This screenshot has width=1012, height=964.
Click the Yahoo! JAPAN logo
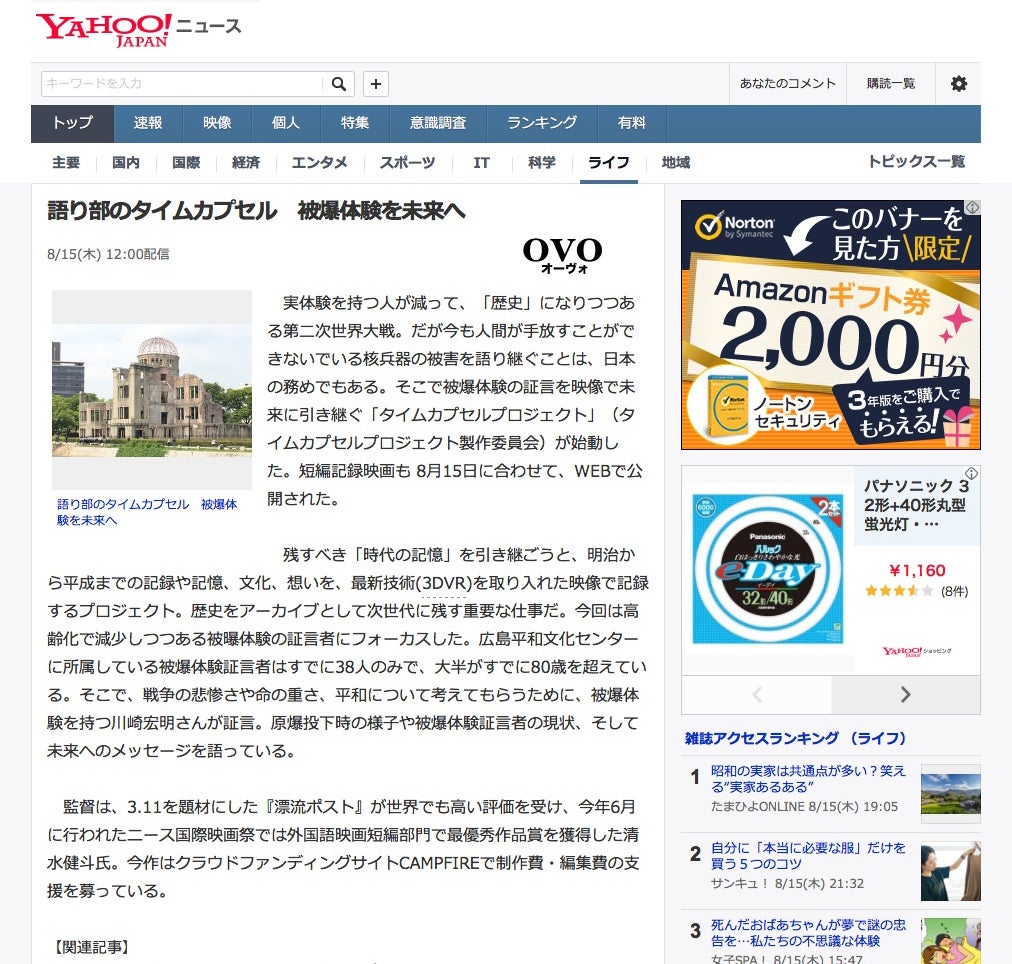pyautogui.click(x=104, y=29)
